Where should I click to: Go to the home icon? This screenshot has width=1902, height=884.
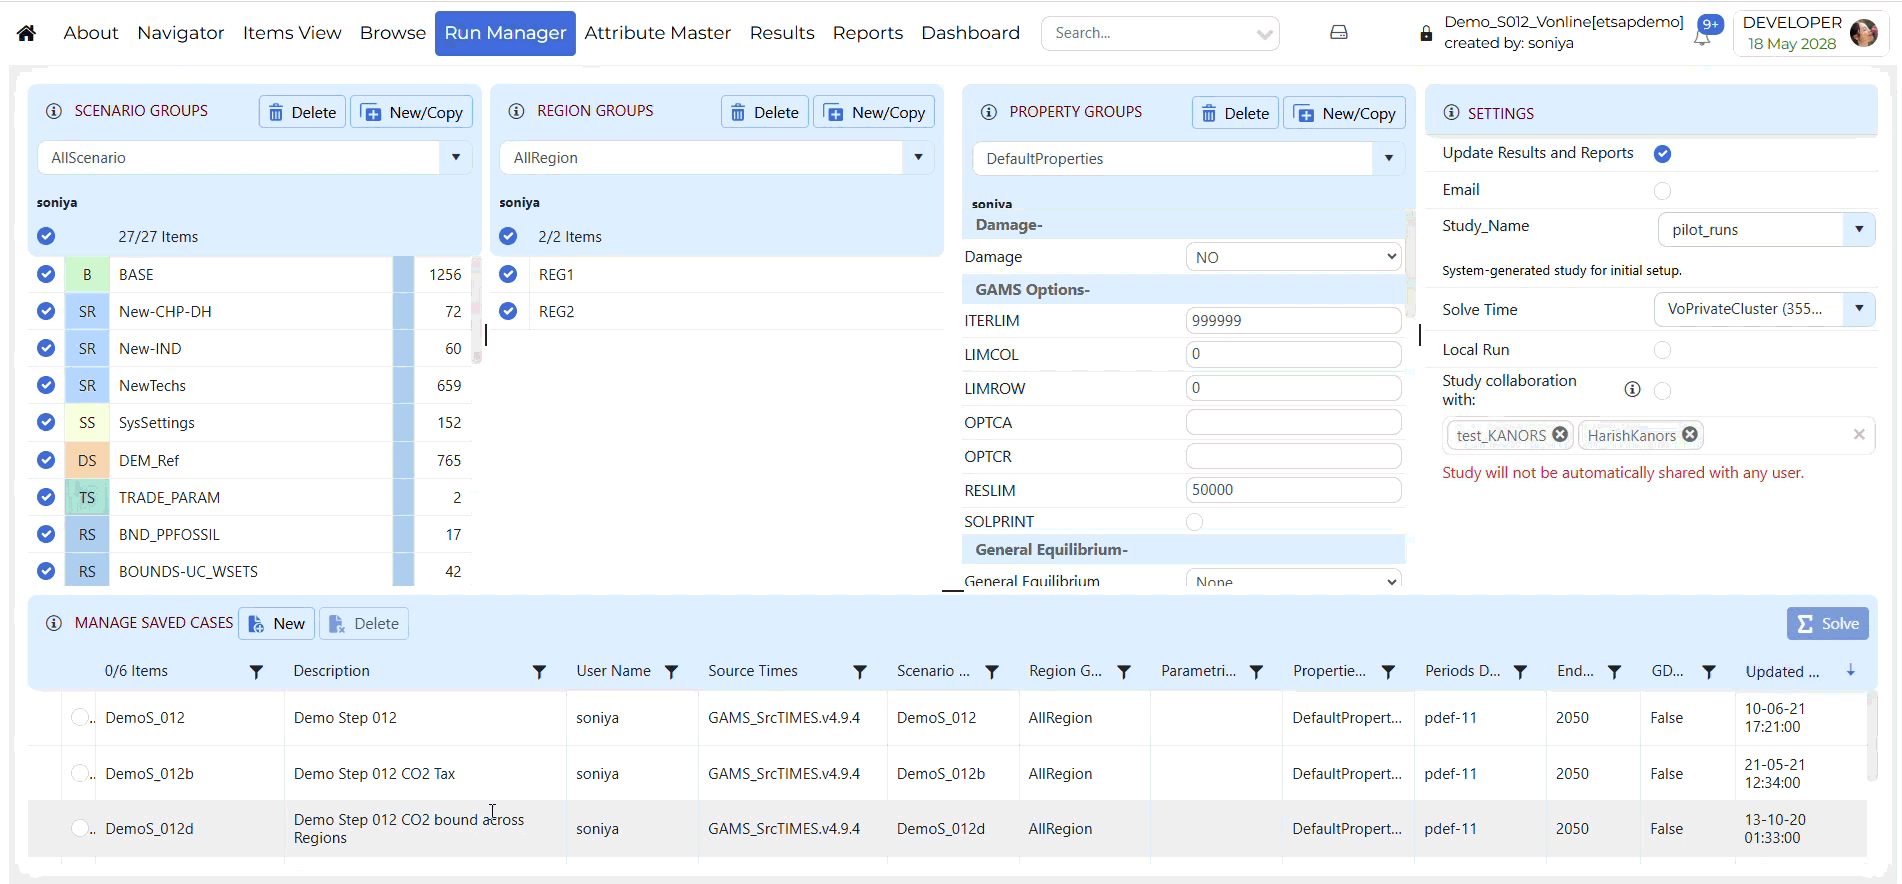click(x=27, y=33)
